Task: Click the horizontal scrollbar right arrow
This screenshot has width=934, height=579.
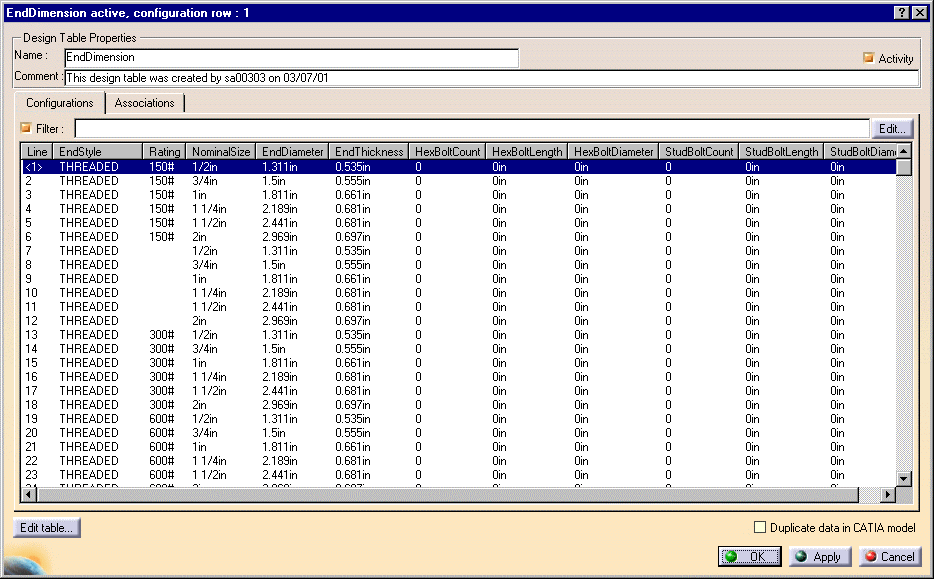Action: click(x=888, y=494)
